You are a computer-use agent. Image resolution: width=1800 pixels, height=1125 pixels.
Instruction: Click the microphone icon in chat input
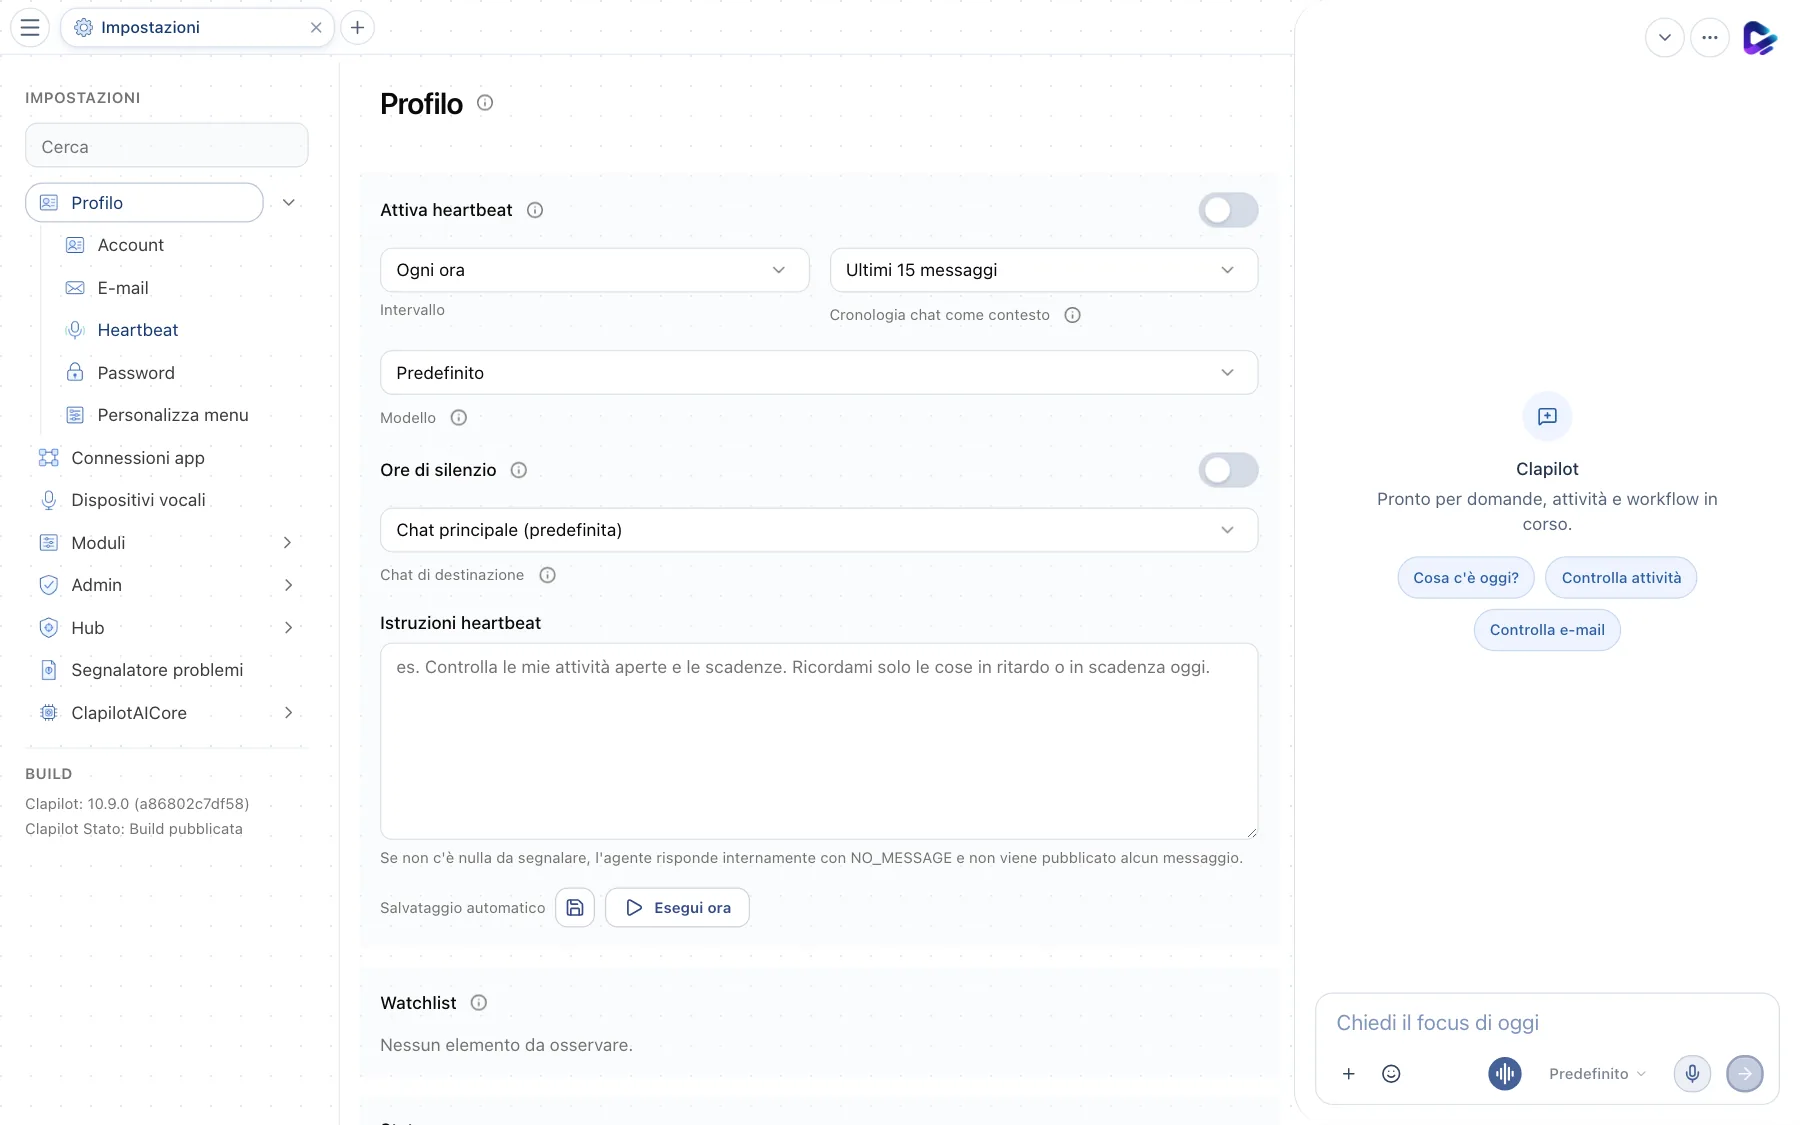(1692, 1074)
